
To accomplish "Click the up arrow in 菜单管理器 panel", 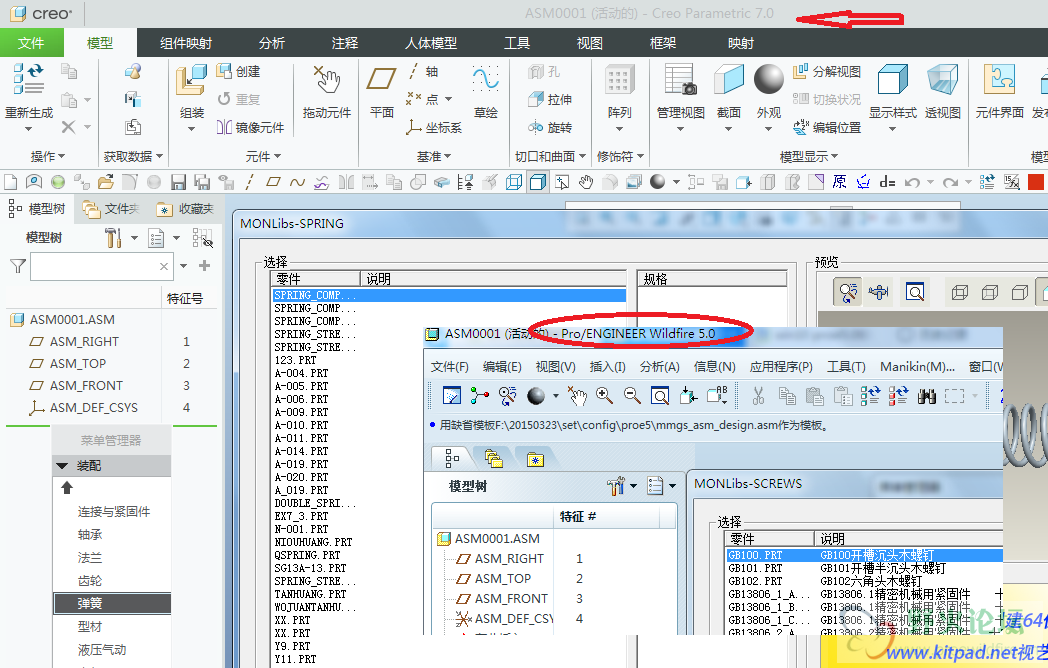I will (x=67, y=488).
